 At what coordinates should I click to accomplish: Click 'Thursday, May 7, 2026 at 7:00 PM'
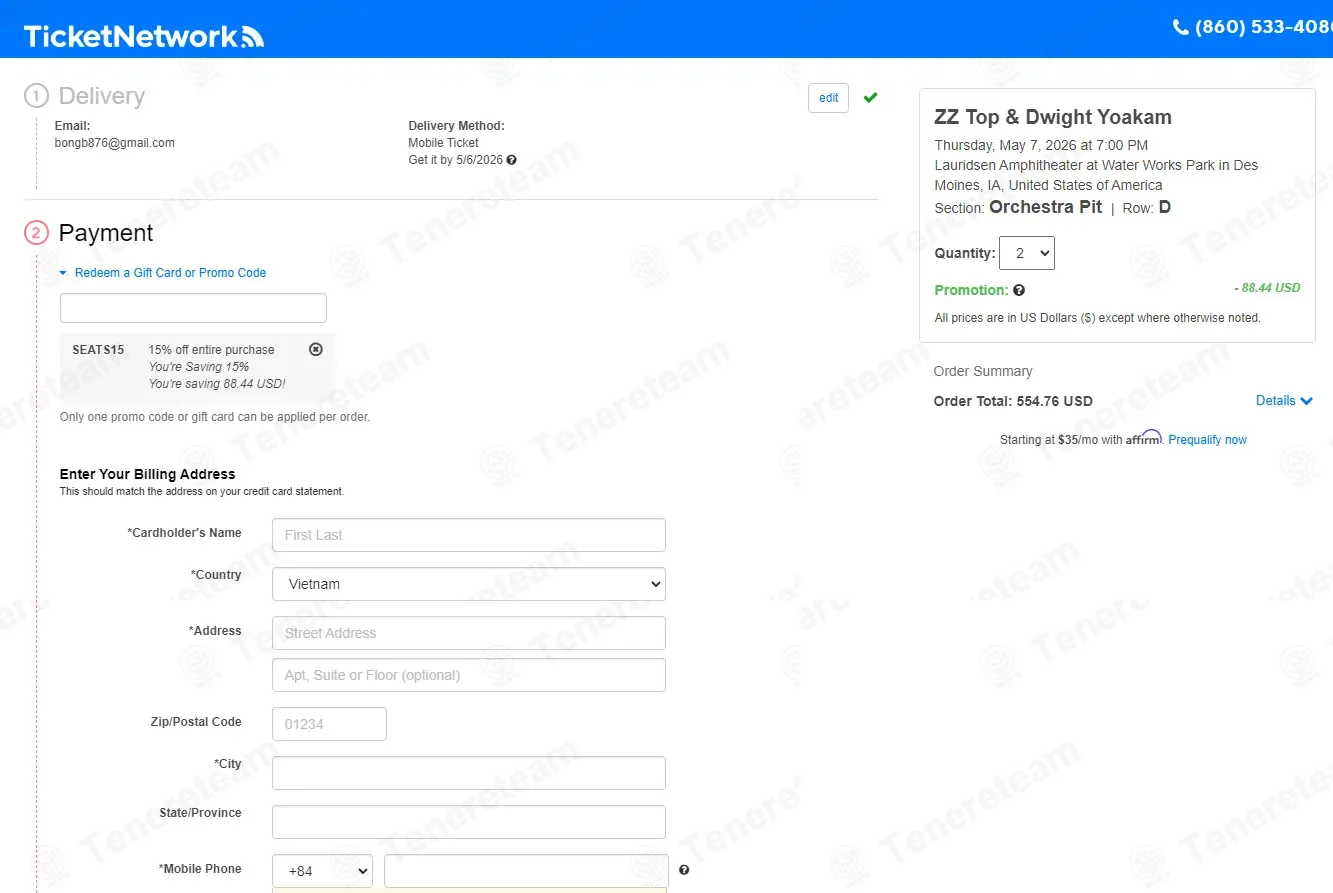point(1041,145)
